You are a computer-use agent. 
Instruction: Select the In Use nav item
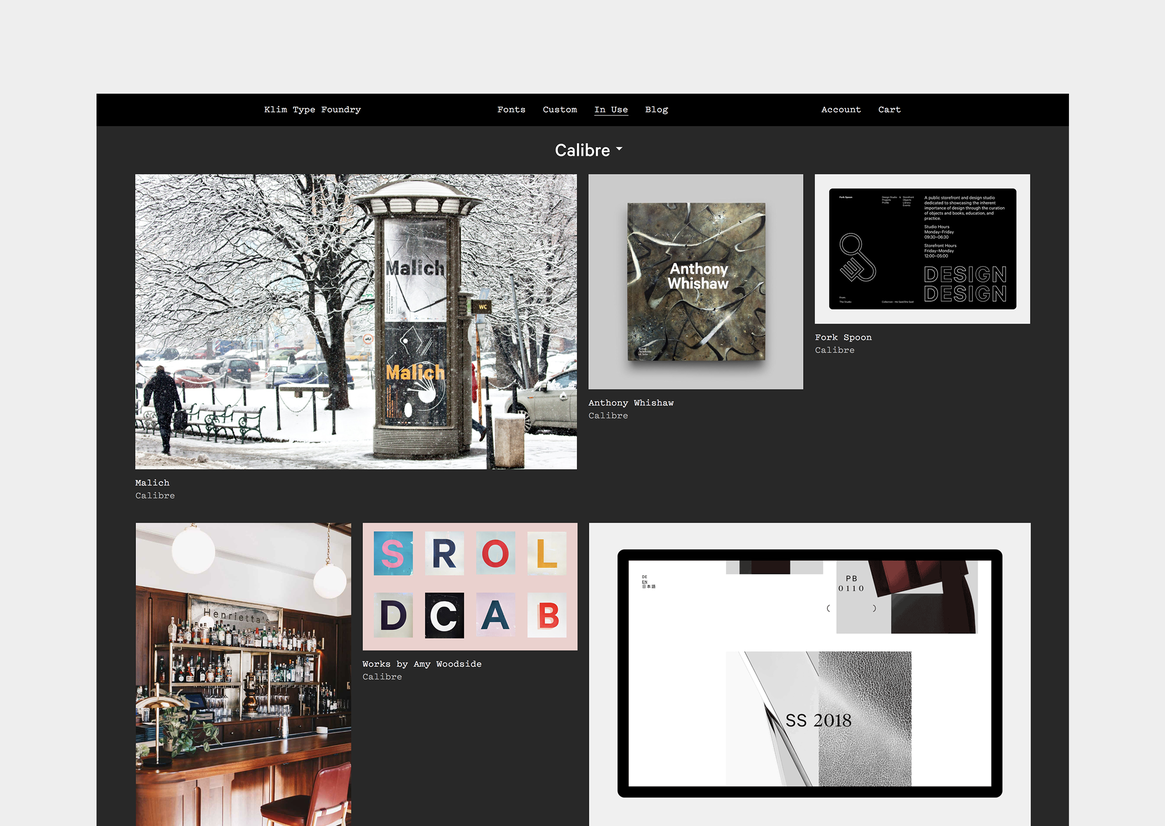tap(611, 109)
